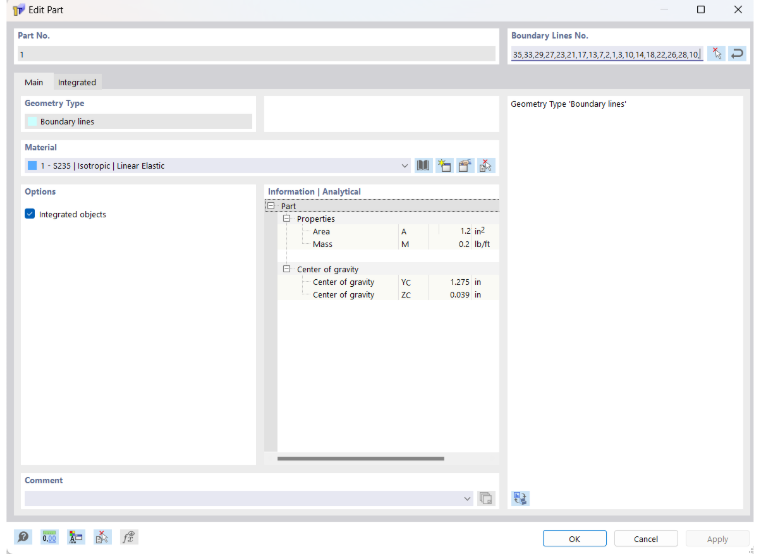Select the Center of gravity ZC row
This screenshot has width=760, height=554.
click(x=388, y=294)
